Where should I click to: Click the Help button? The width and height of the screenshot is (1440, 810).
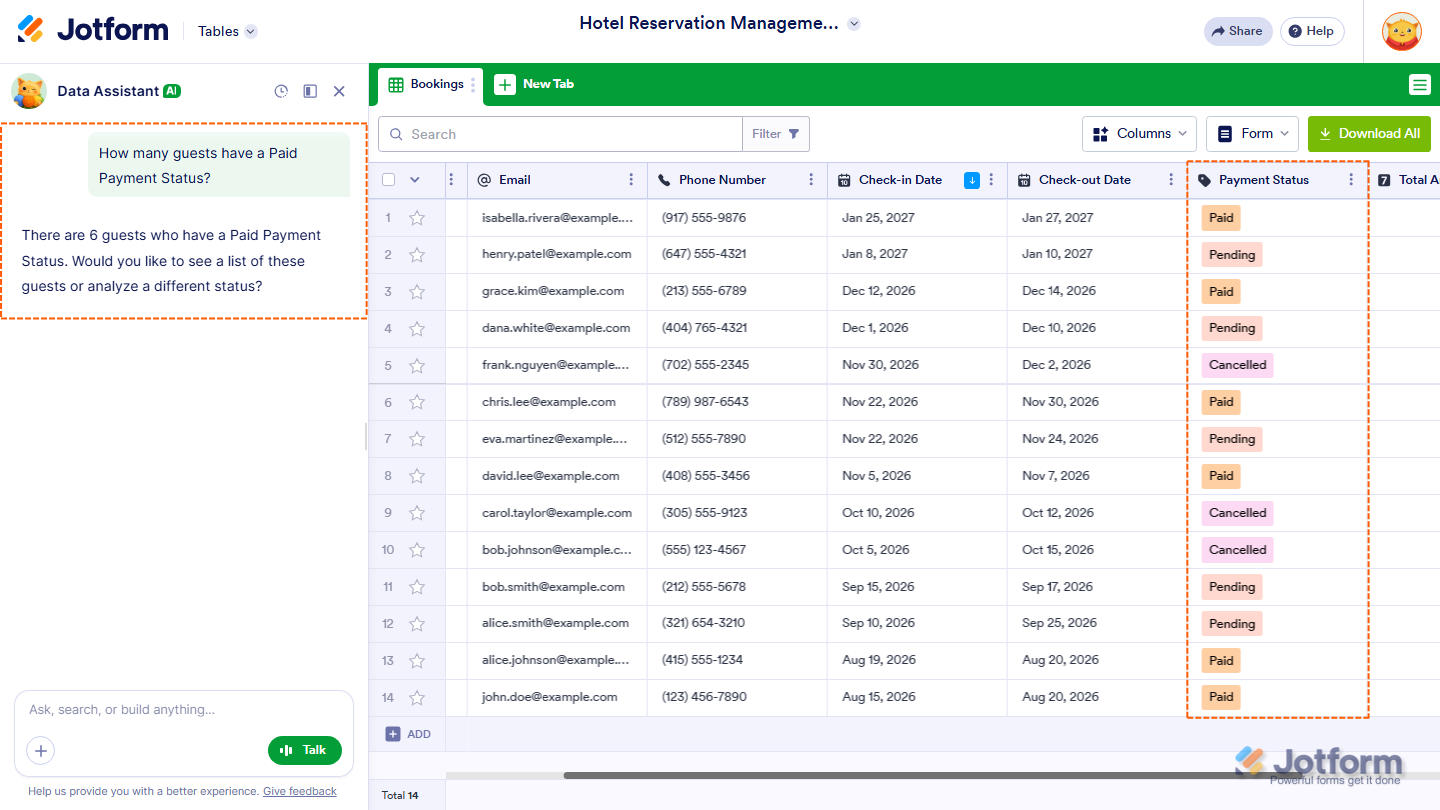coord(1312,31)
